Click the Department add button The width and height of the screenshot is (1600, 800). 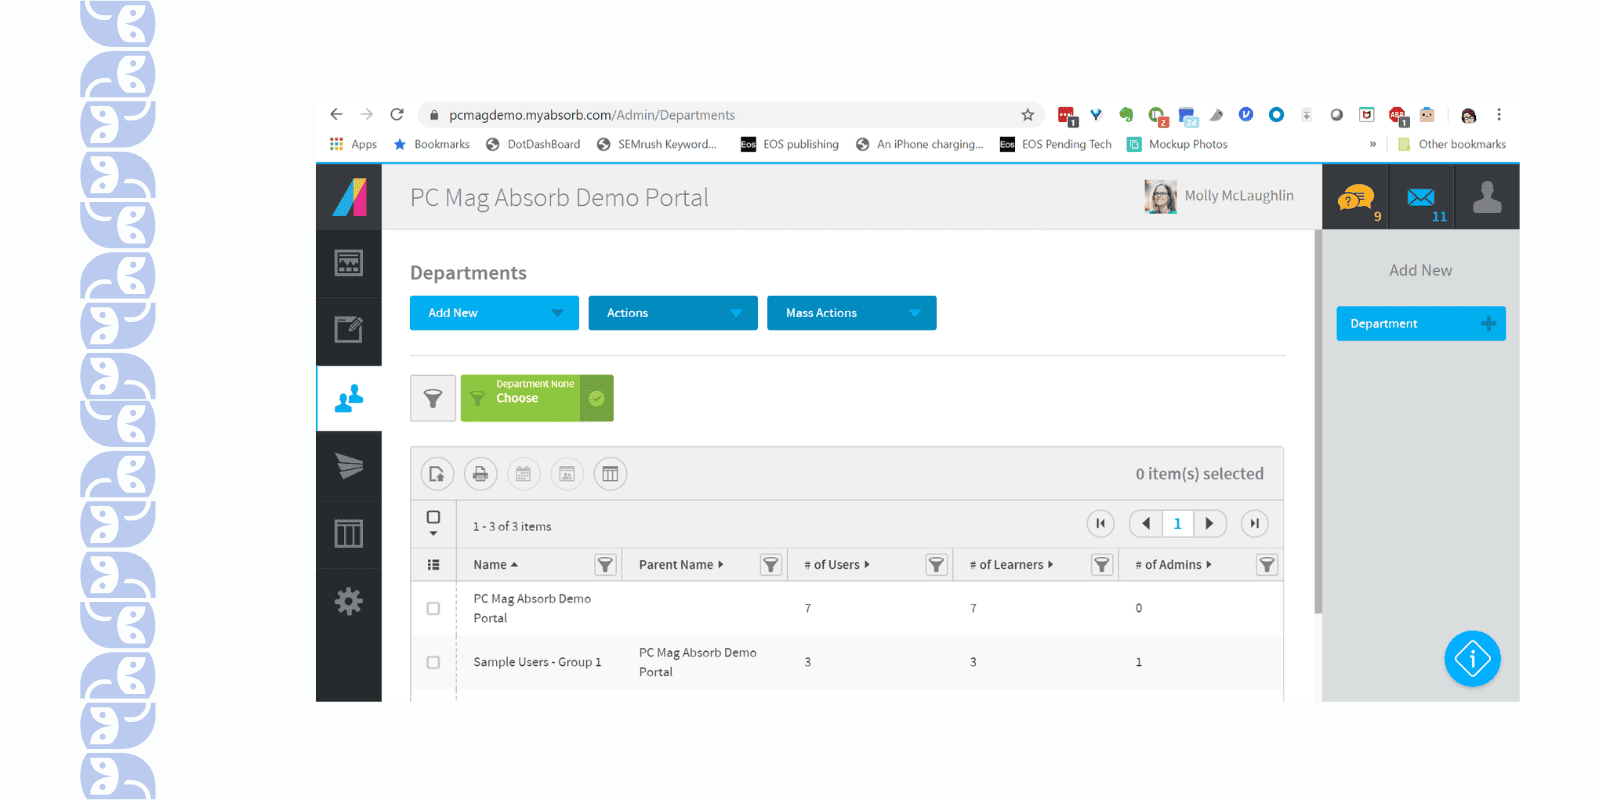click(1421, 323)
